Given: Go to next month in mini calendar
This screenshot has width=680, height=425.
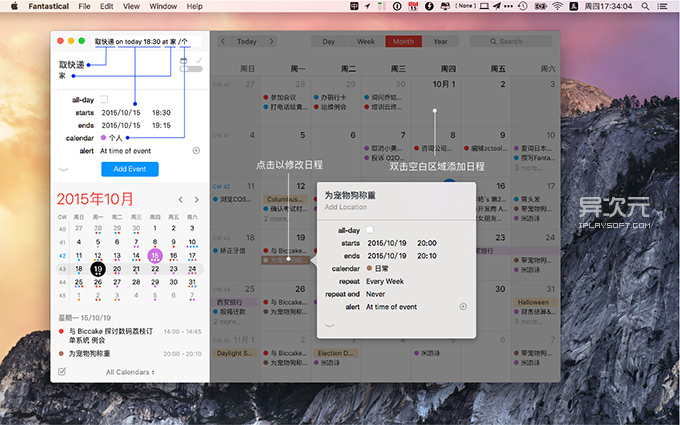Looking at the screenshot, I should (196, 200).
